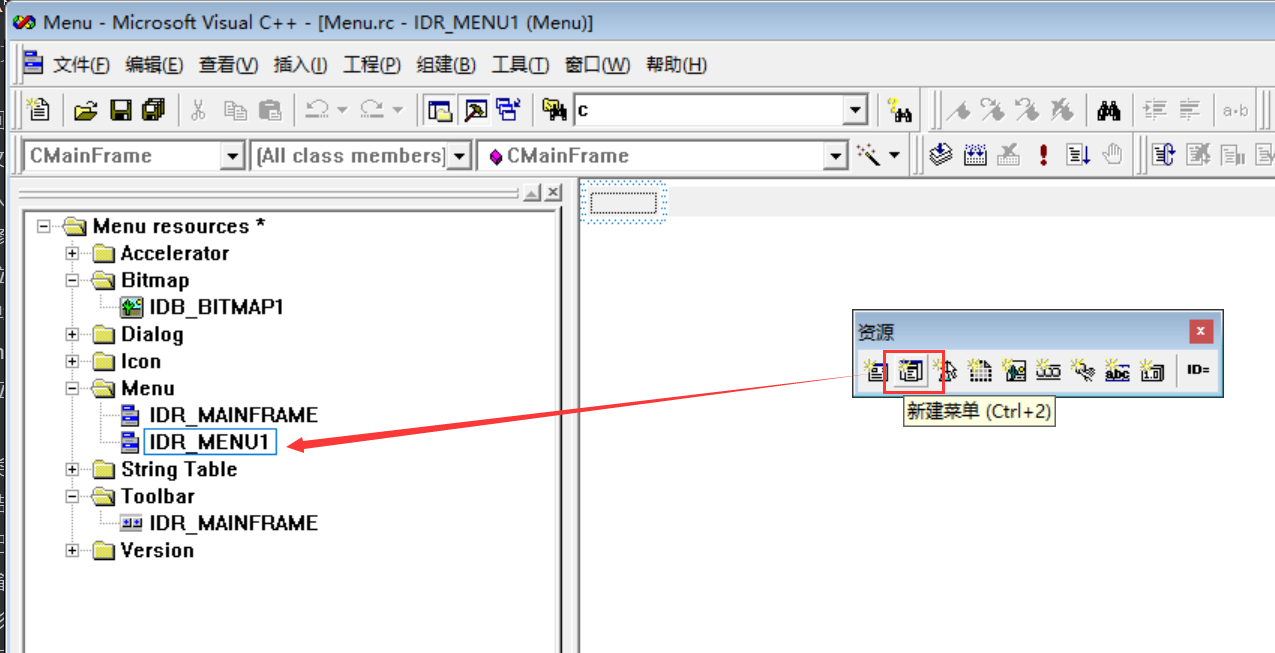Toggle the Workspace window icon
1275x653 pixels.
[x=439, y=110]
